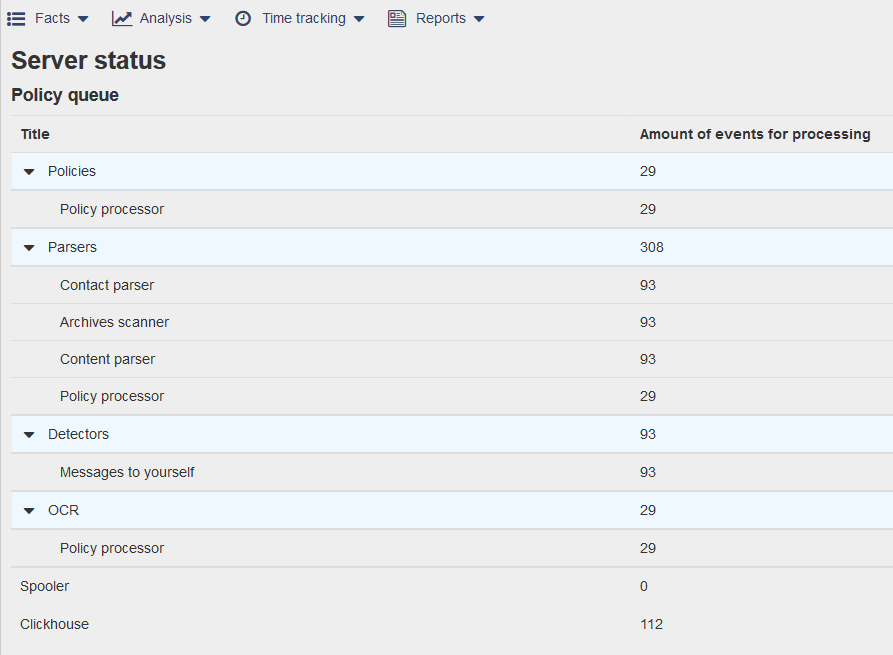Select the Content parser row

(107, 359)
